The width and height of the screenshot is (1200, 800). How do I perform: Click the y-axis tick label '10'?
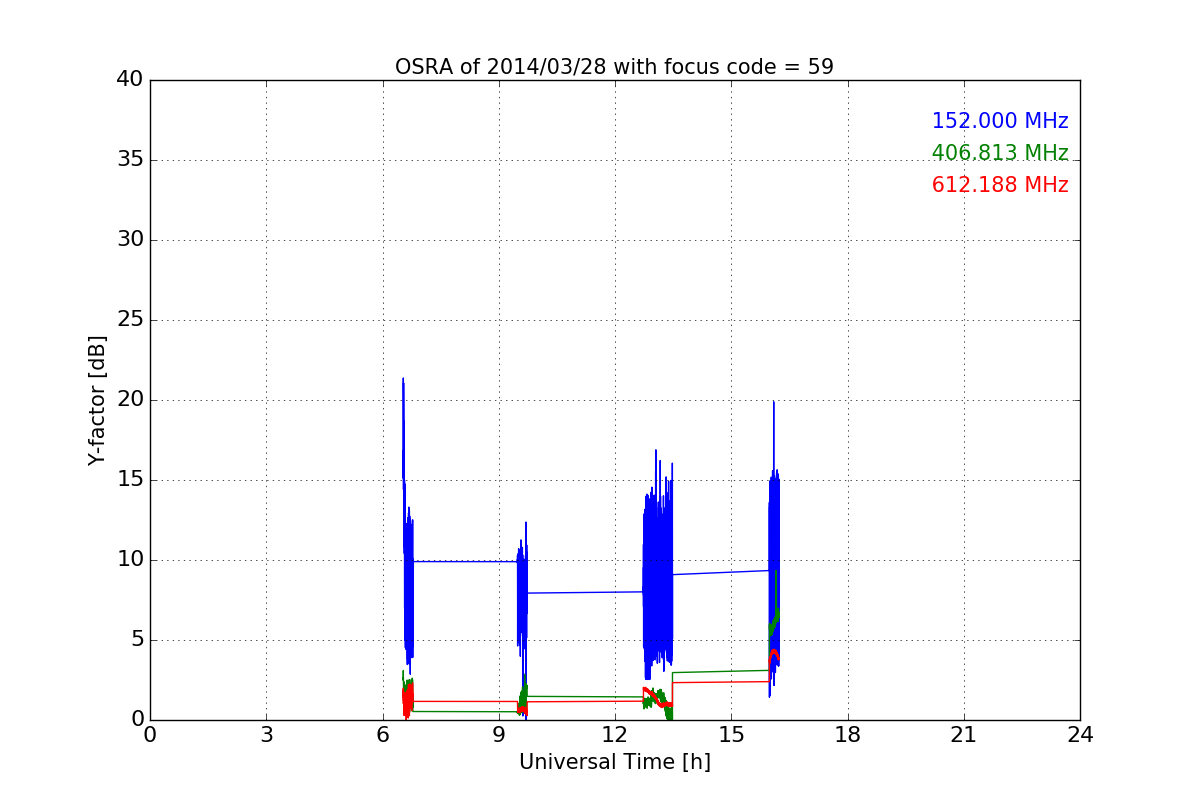tap(130, 560)
